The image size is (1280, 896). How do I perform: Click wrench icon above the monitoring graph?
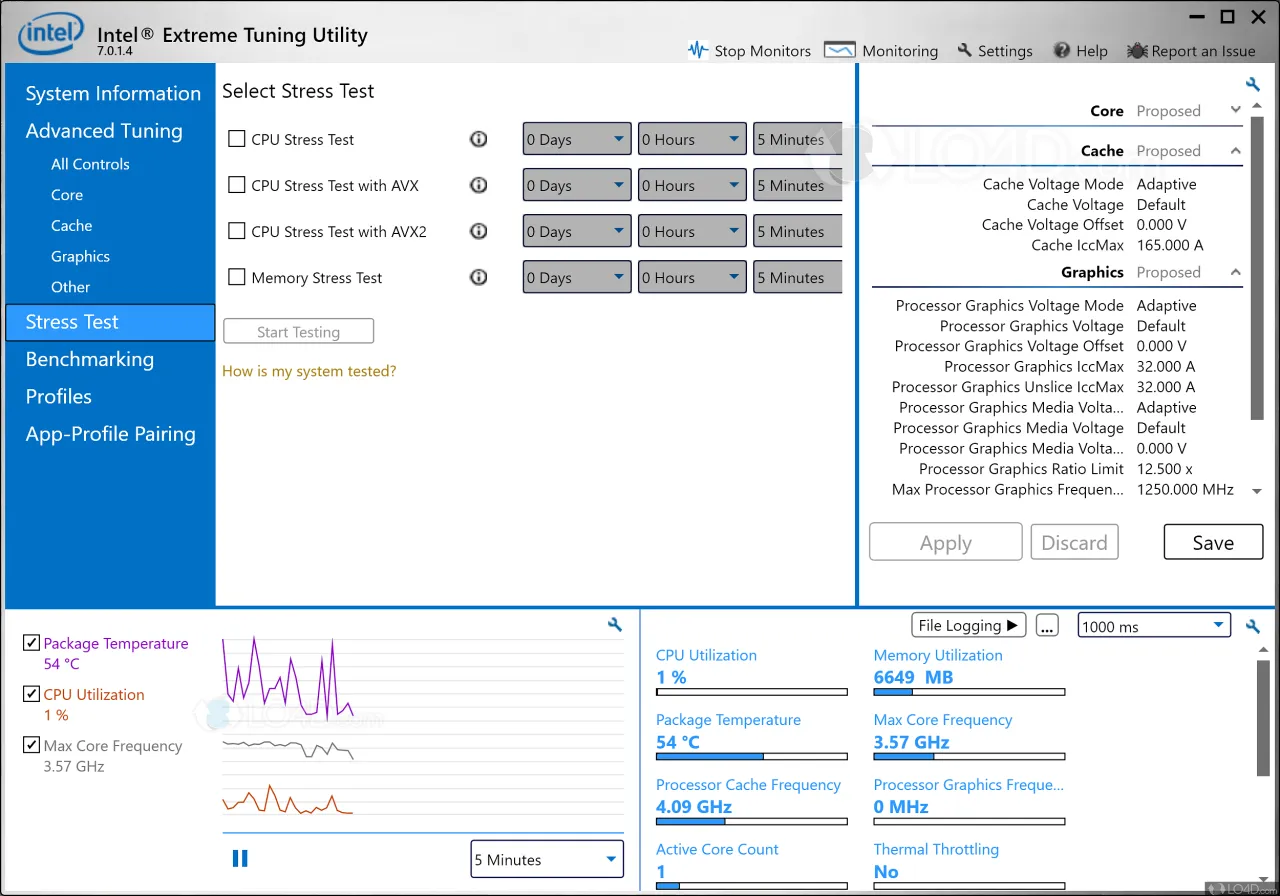pos(615,625)
